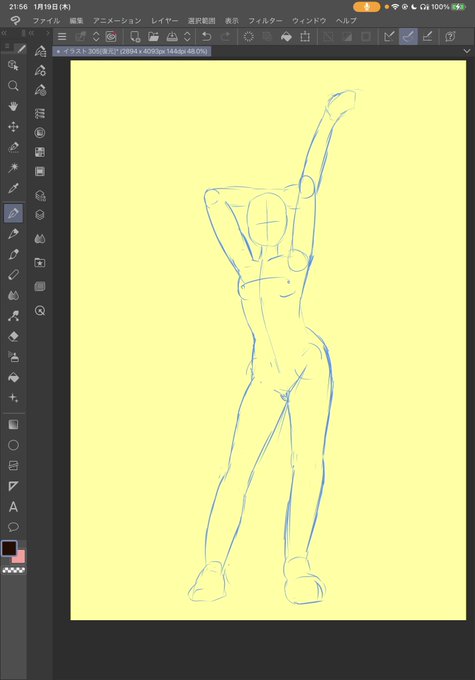Select the Blend tool with two drops
475x680 pixels.
13,295
